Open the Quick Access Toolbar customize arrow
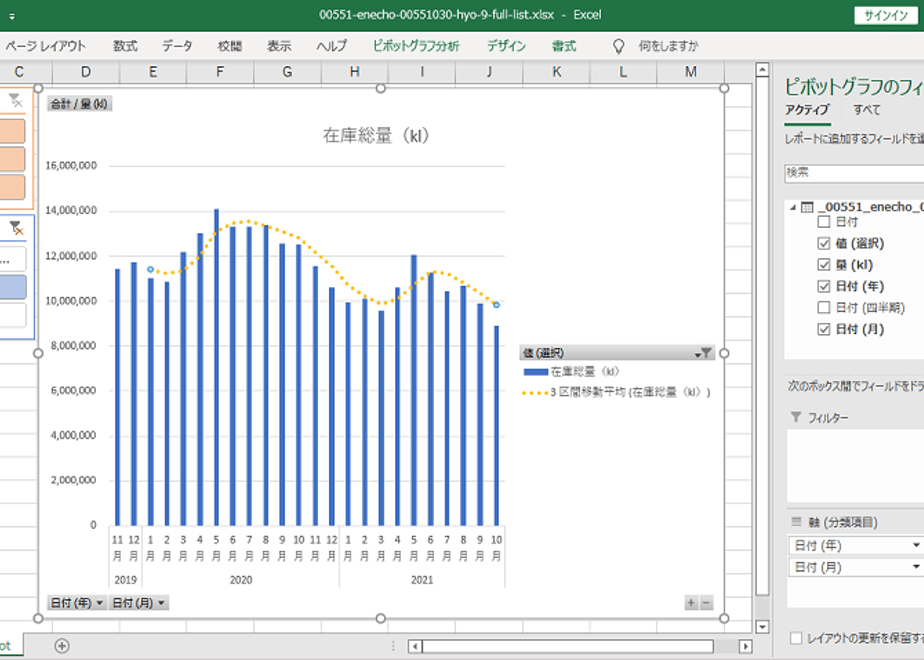Viewport: 924px width, 660px height. (x=12, y=16)
